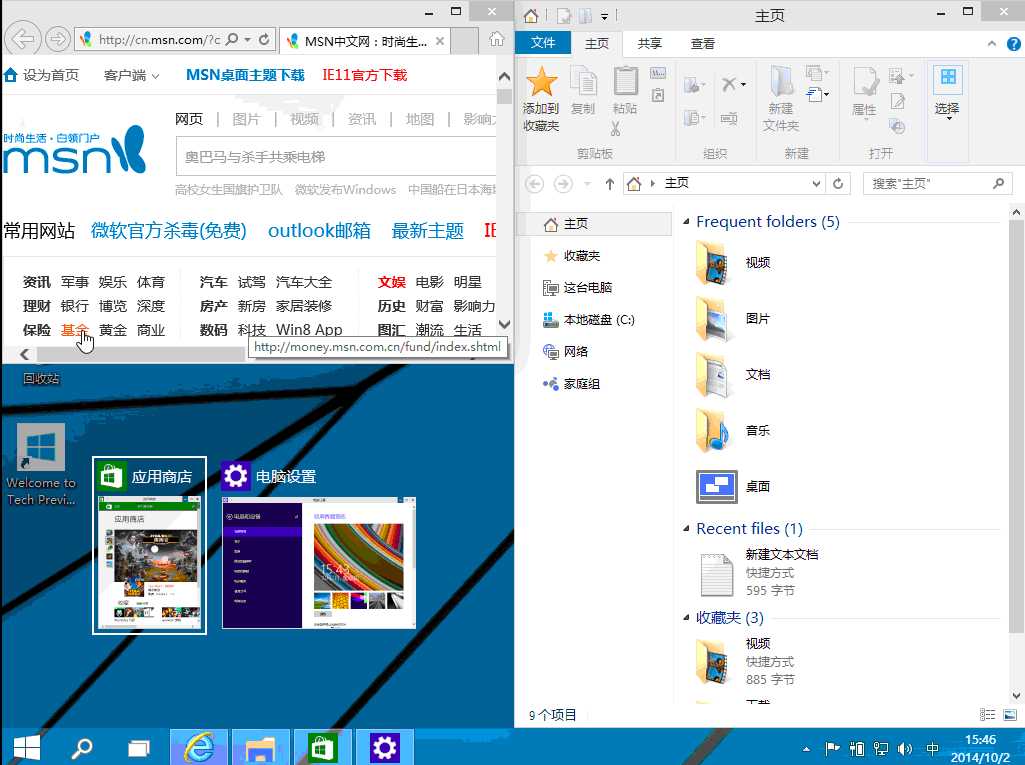Select 家庭组 in navigation pane
Screen dimensions: 1025x765
571,384
